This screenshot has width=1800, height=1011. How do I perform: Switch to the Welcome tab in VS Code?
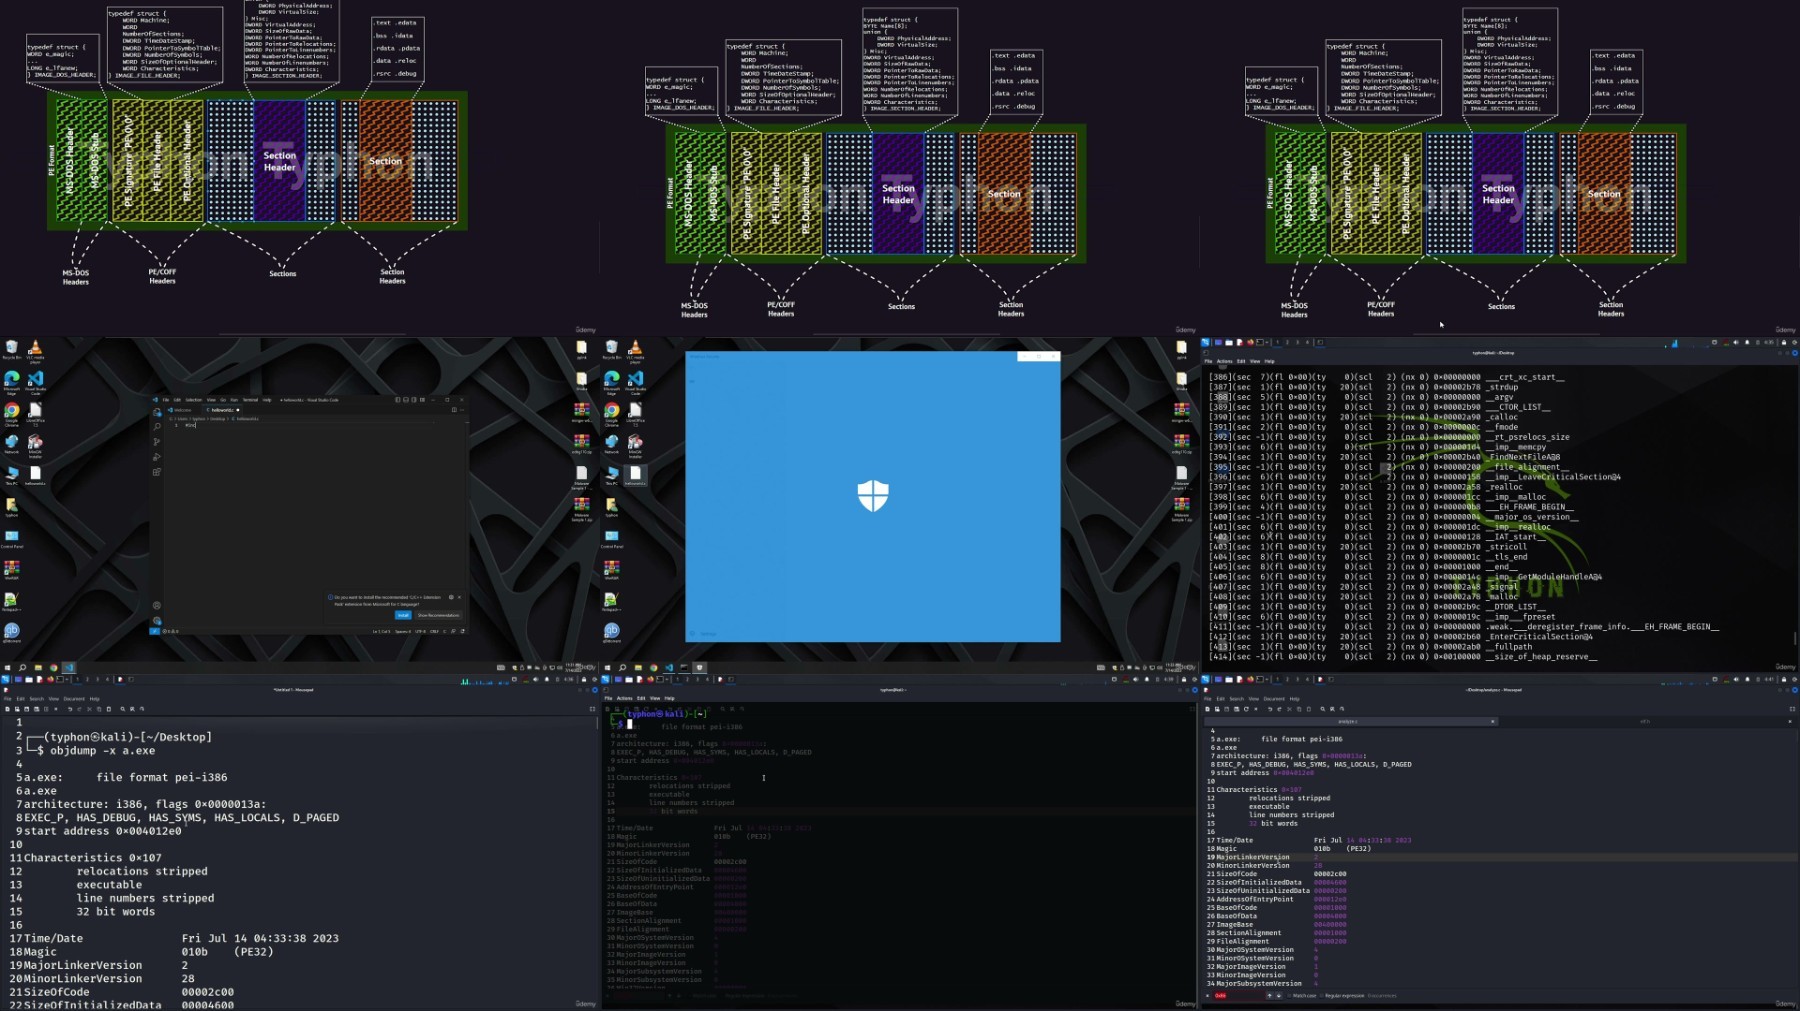tap(183, 410)
